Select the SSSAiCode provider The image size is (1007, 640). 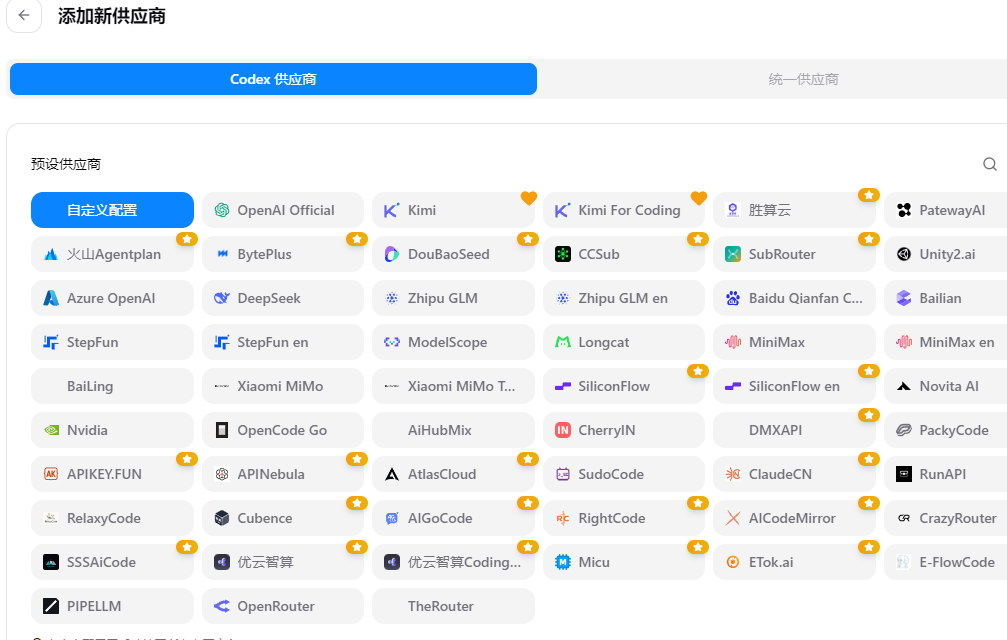(x=112, y=562)
